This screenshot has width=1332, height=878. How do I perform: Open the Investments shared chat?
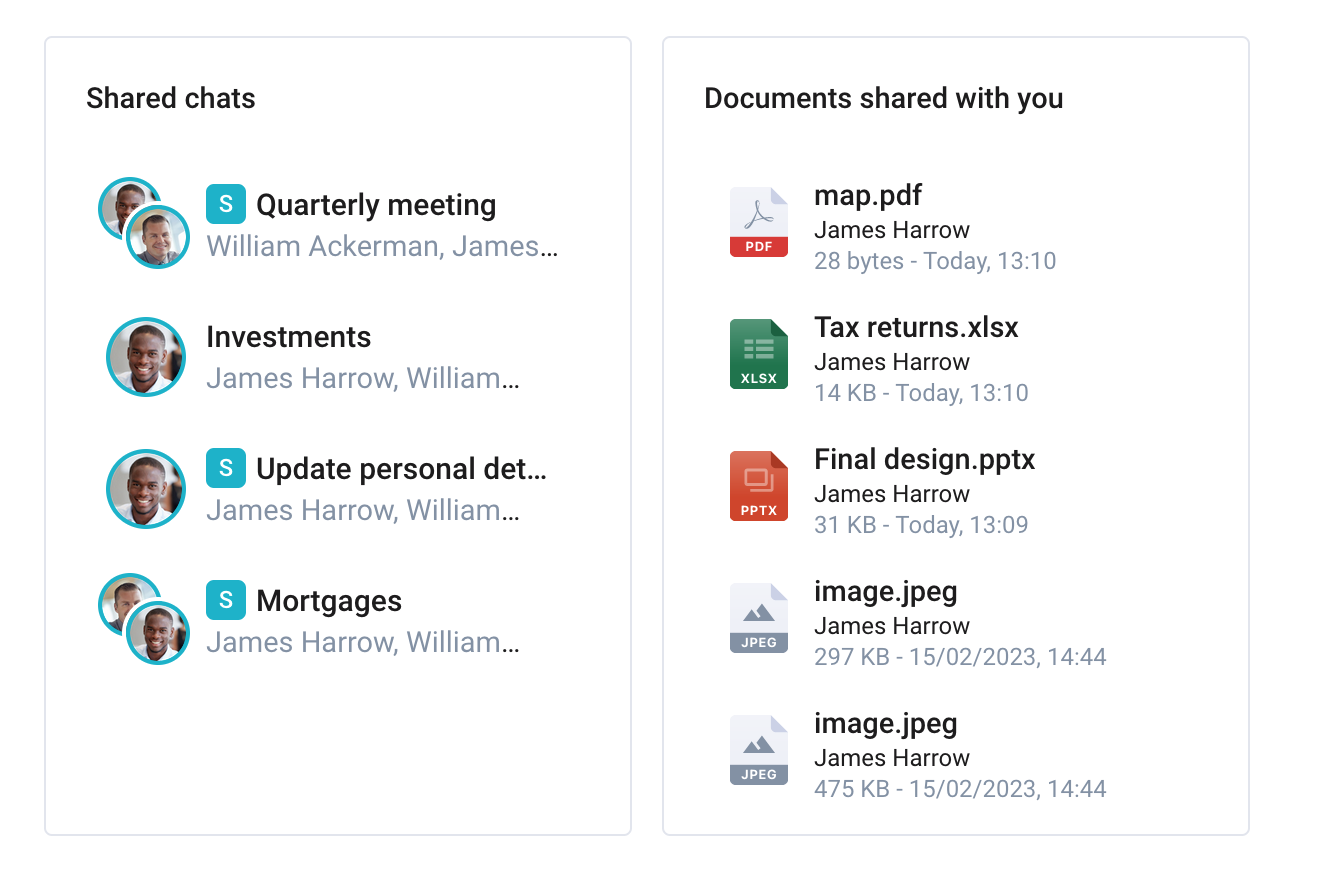pos(288,337)
